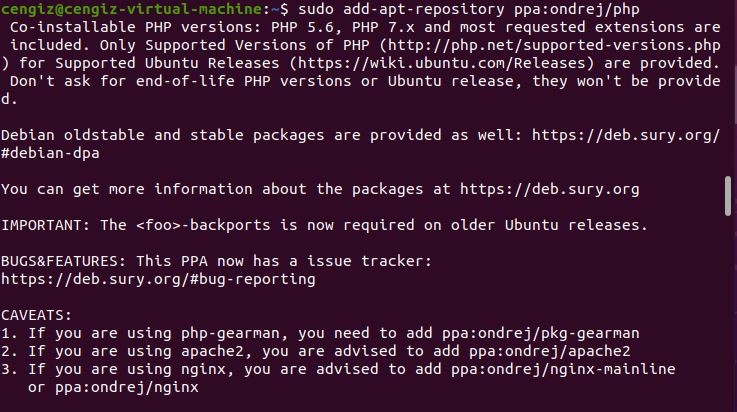The image size is (737, 412).
Task: Click ppa:ondrej/nginx on the last line
Action: (127, 387)
